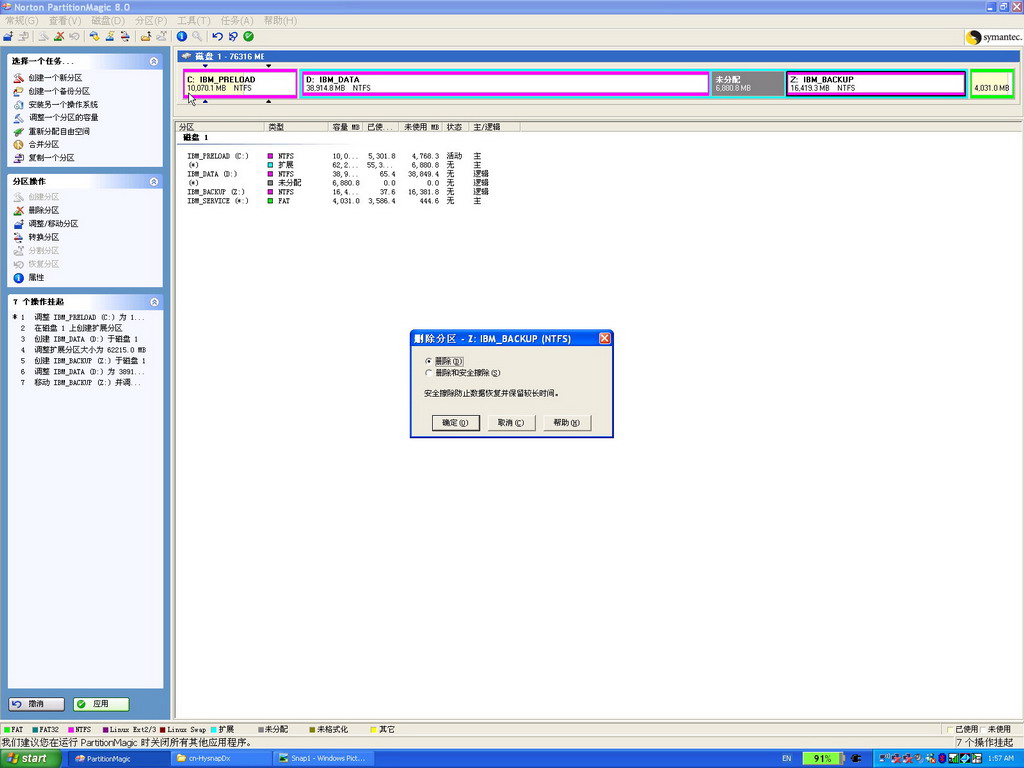
Task: Click the 未分配 unallocated block in disk map
Action: pos(746,84)
